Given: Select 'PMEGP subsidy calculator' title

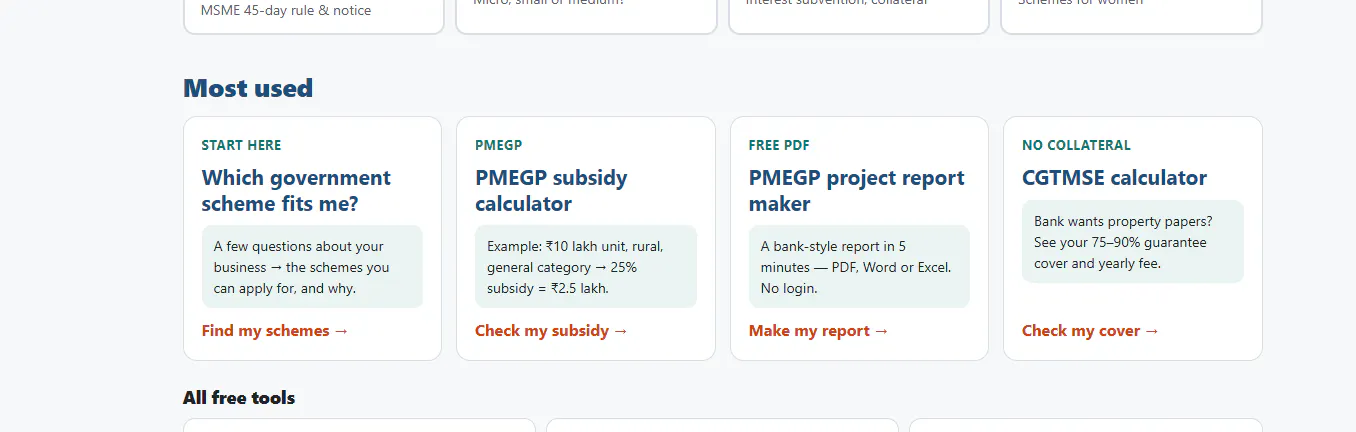Looking at the screenshot, I should (551, 191).
